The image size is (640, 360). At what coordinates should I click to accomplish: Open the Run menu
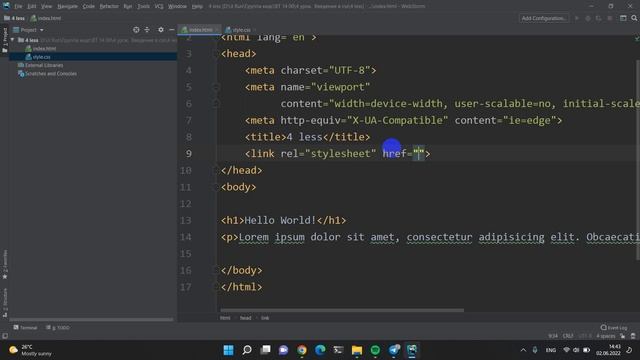pyautogui.click(x=128, y=6)
